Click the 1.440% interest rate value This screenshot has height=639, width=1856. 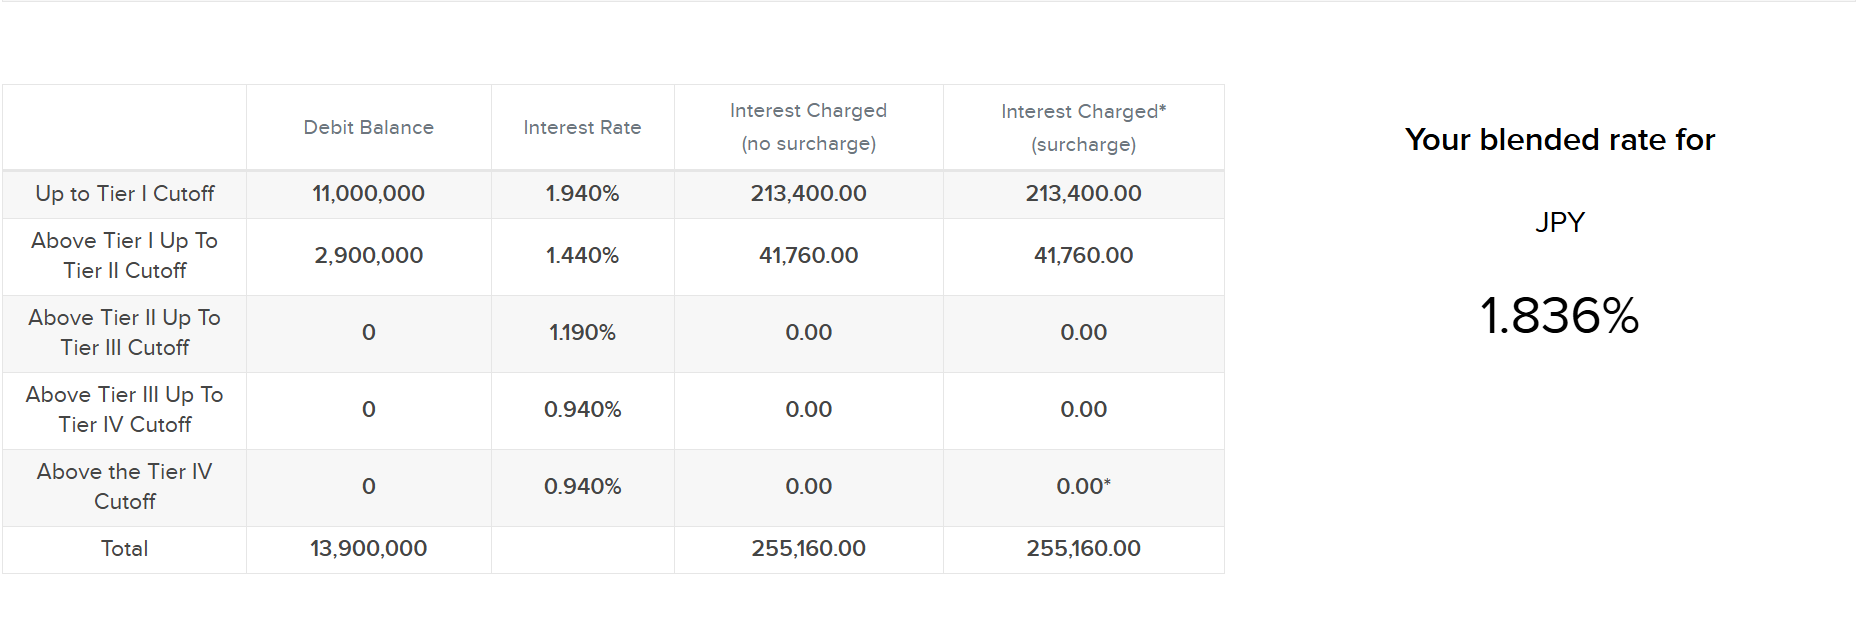point(582,256)
